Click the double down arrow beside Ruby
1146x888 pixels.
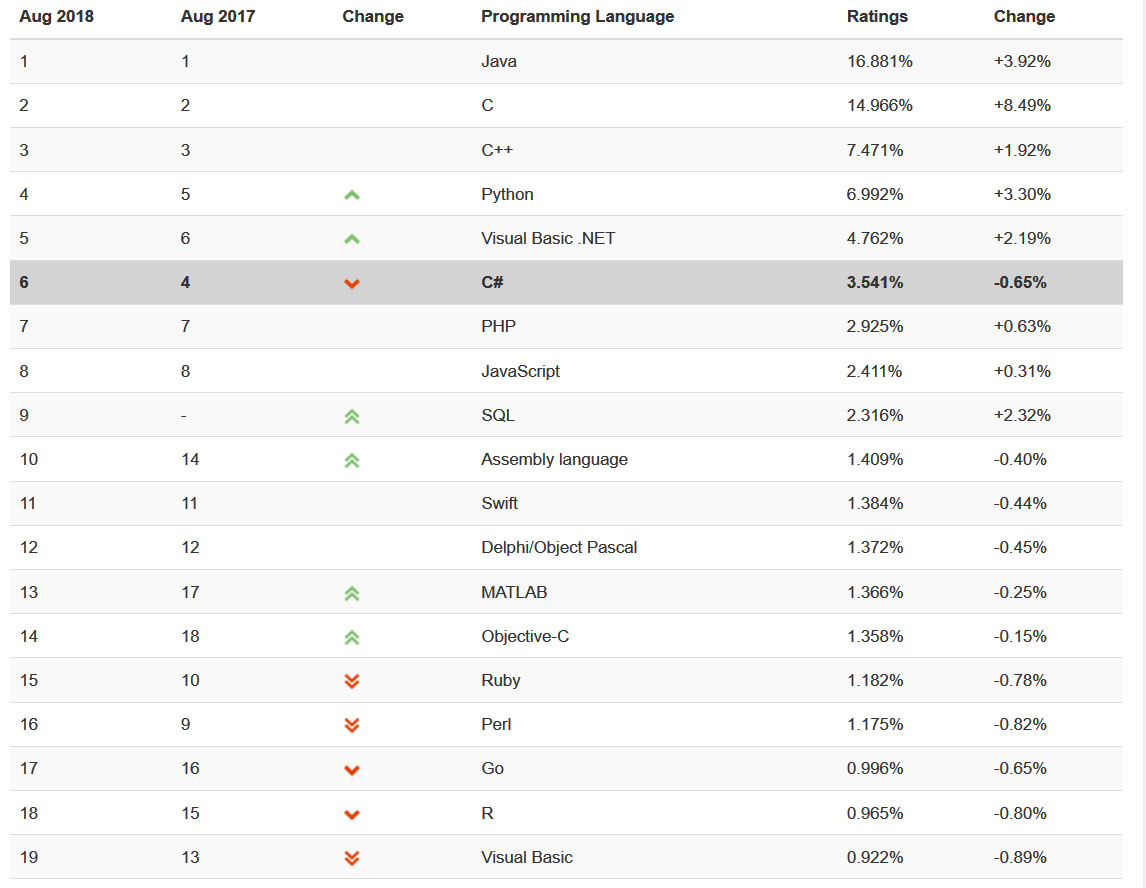pos(351,681)
